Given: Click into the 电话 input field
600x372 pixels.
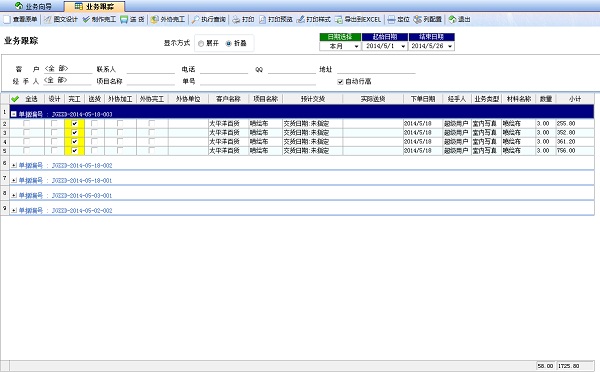Looking at the screenshot, I should click(x=224, y=69).
